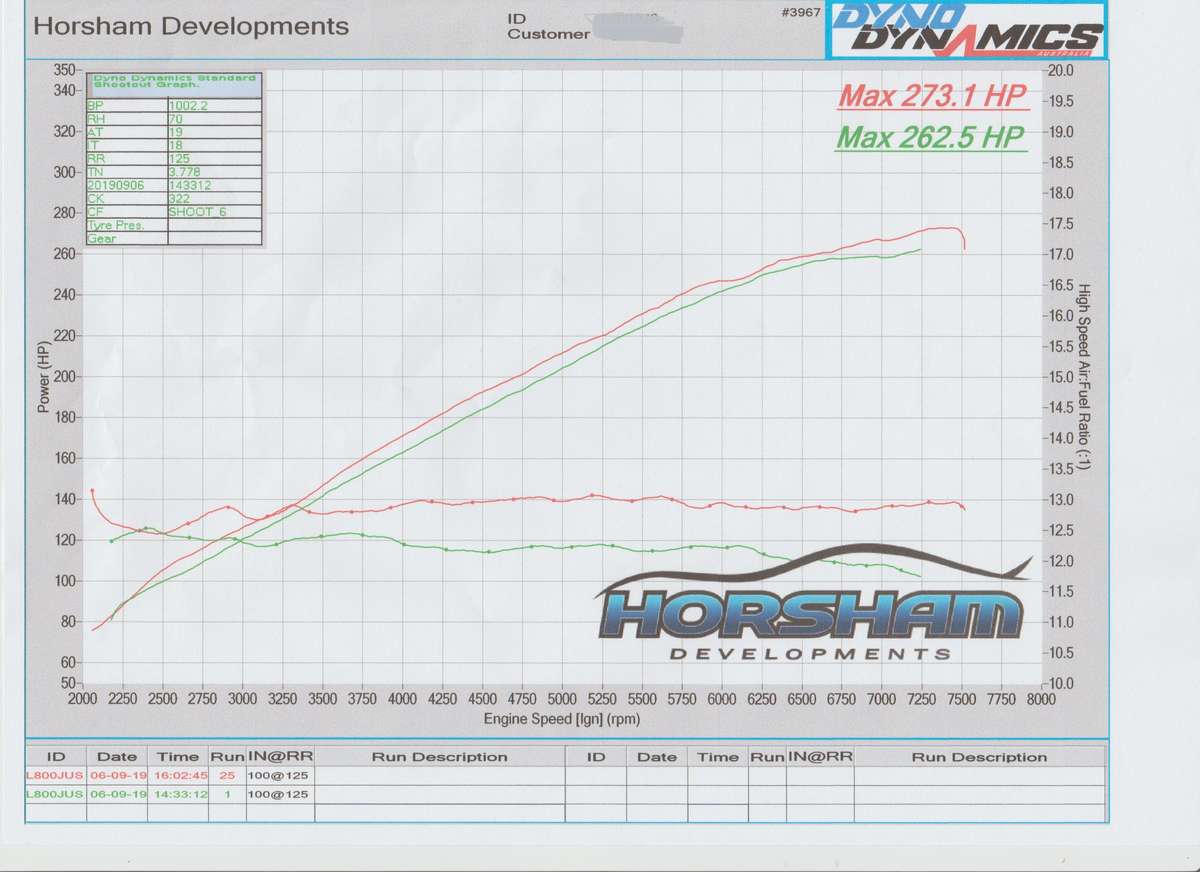Click the right Run Description column header
Viewport: 1200px width, 872px height.
(x=979, y=757)
